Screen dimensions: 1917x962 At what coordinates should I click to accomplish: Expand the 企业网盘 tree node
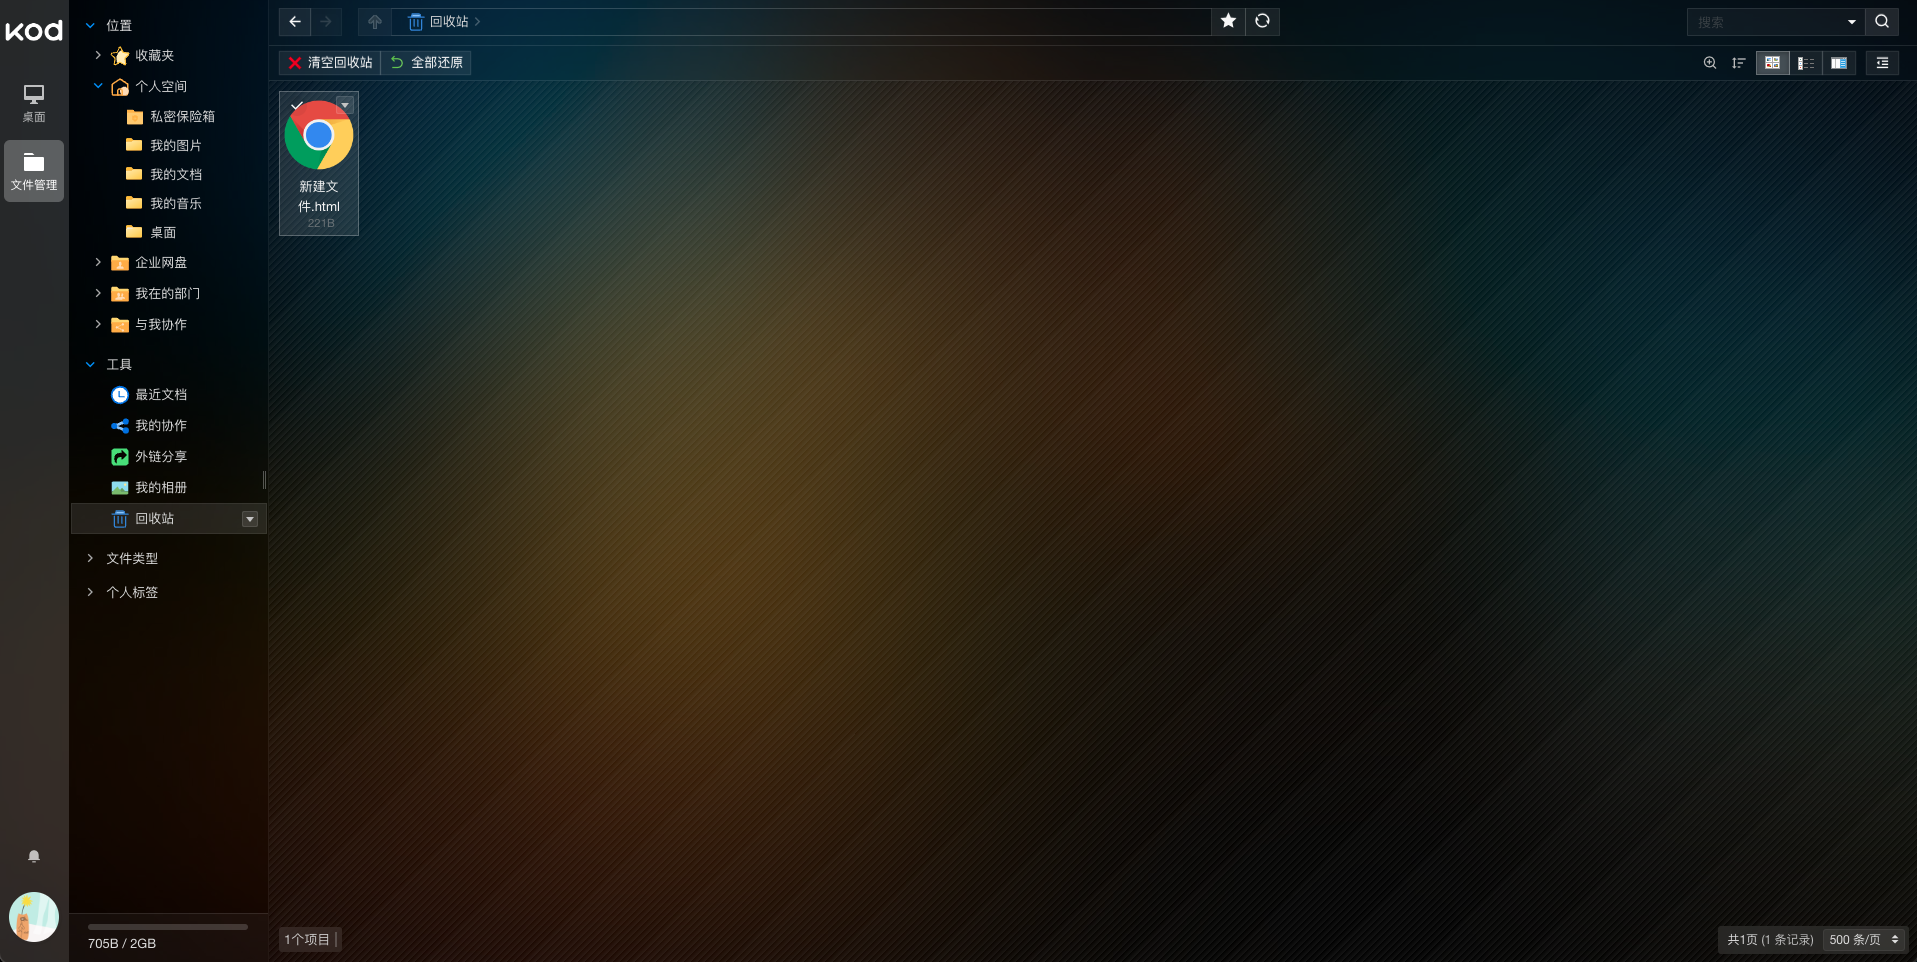(x=98, y=262)
